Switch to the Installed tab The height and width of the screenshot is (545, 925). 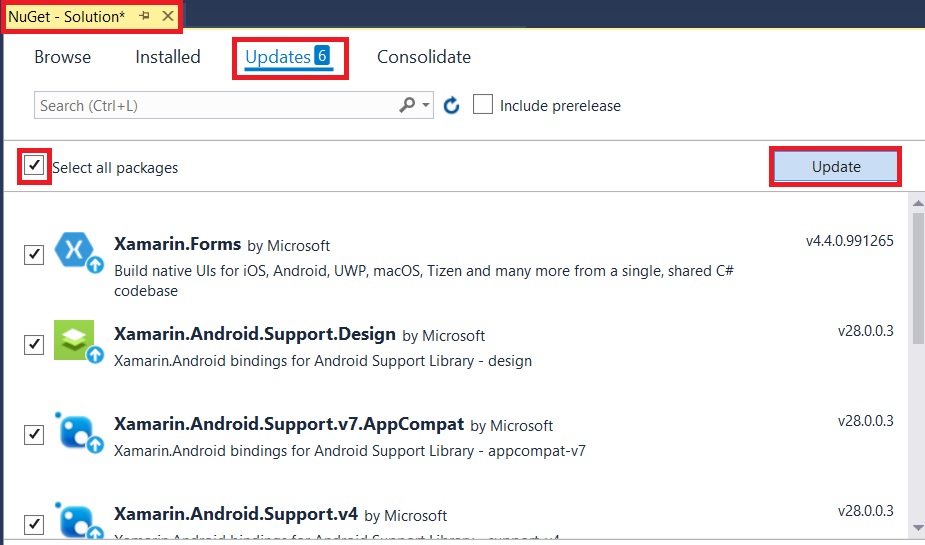pos(168,57)
